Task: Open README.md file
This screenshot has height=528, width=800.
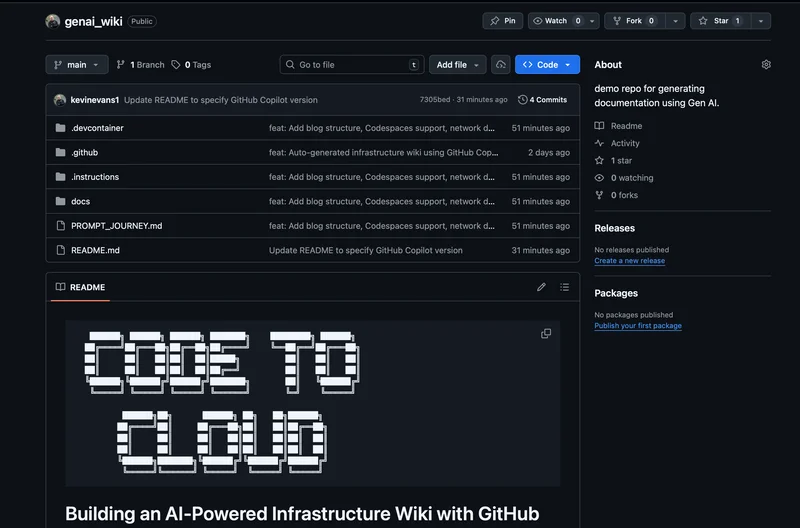Action: click(95, 250)
